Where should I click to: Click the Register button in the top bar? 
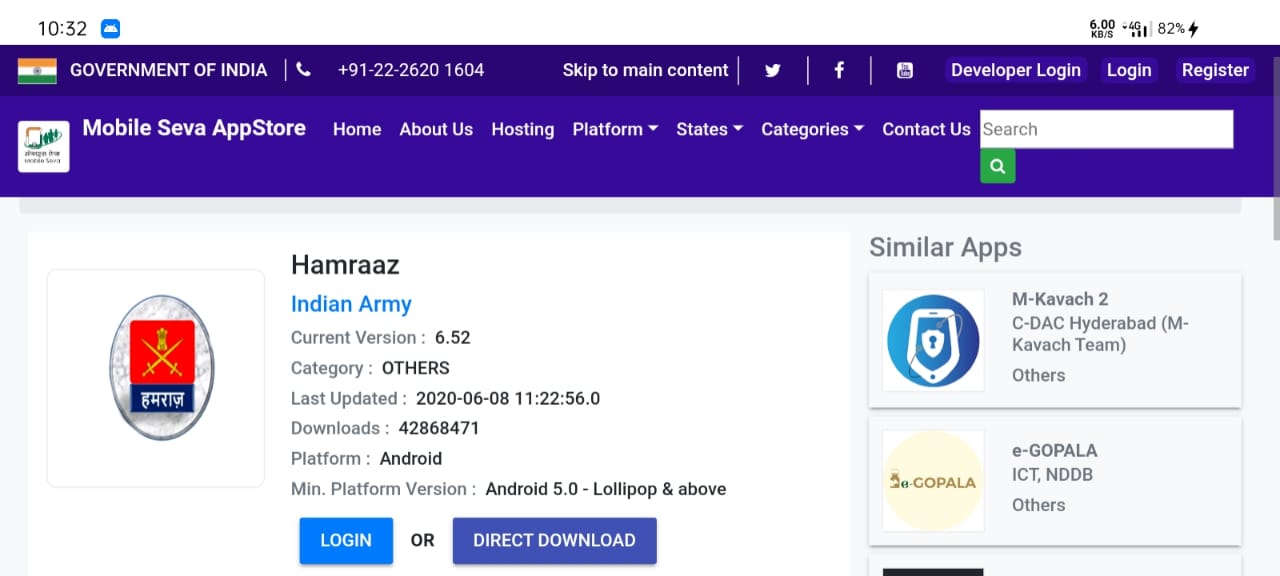1215,70
